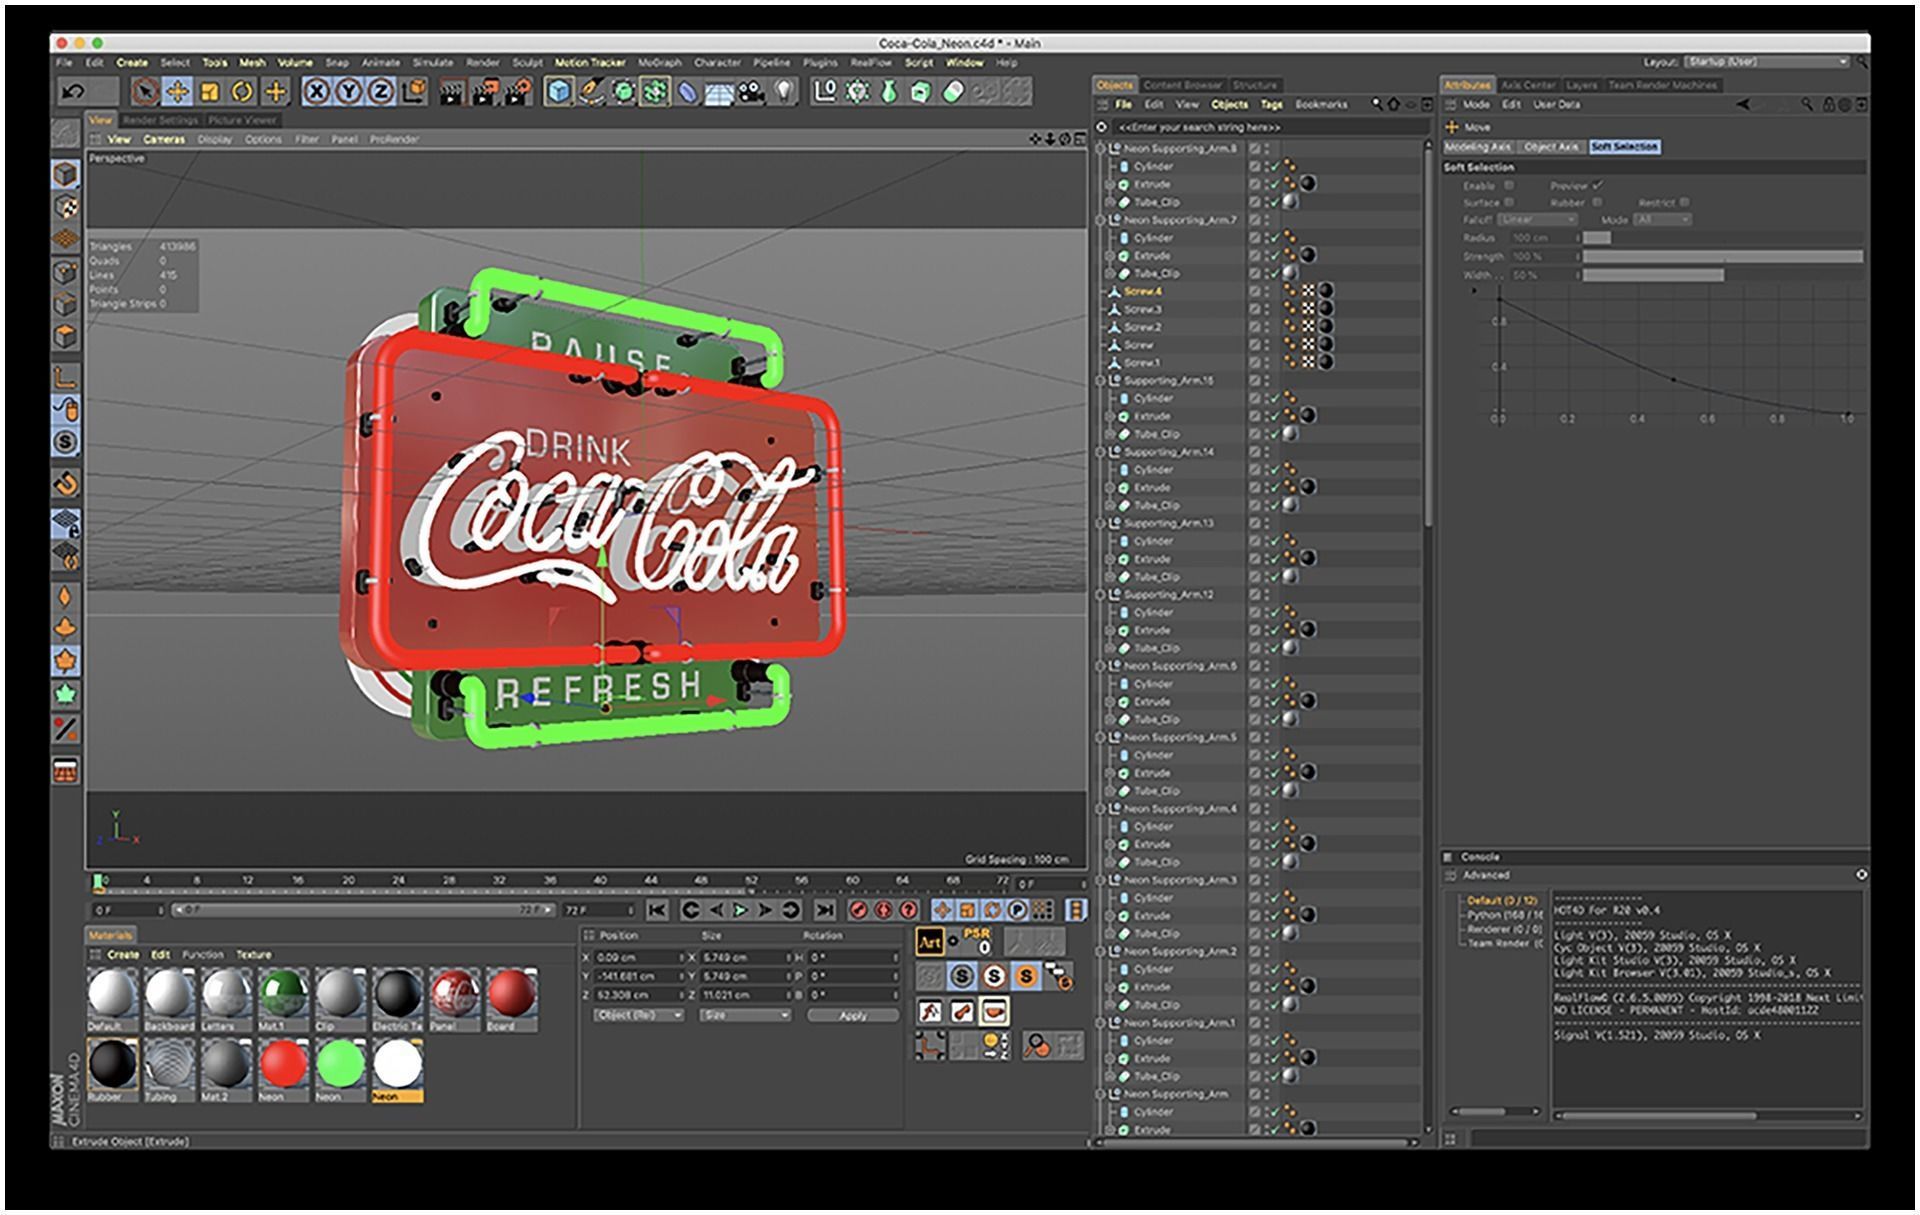Collapse the Supporting_Arm.14 group
Screen dimensions: 1920x1215
pos(1101,452)
